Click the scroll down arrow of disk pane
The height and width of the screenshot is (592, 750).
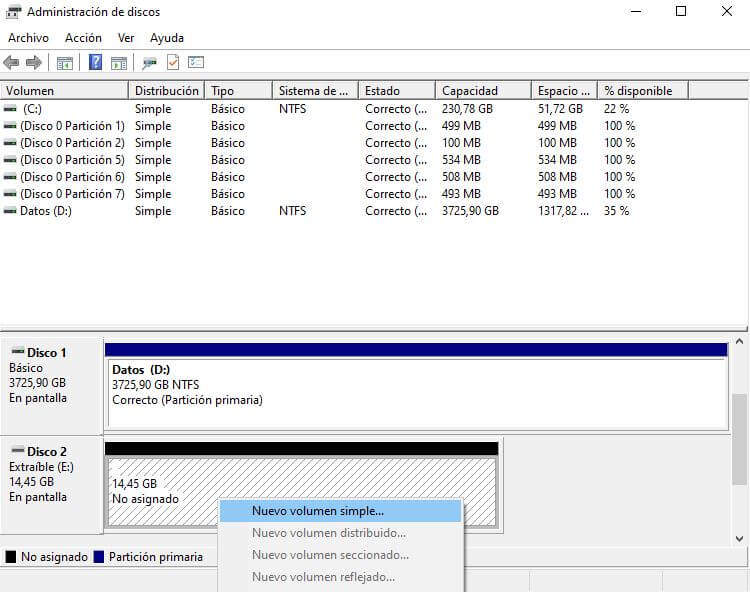coord(739,539)
